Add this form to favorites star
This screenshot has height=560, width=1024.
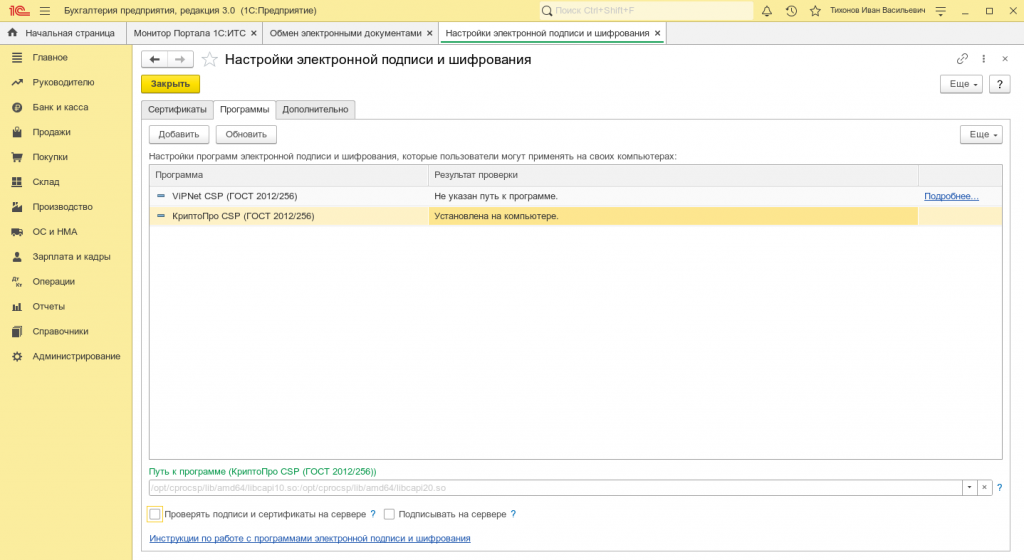coord(210,59)
